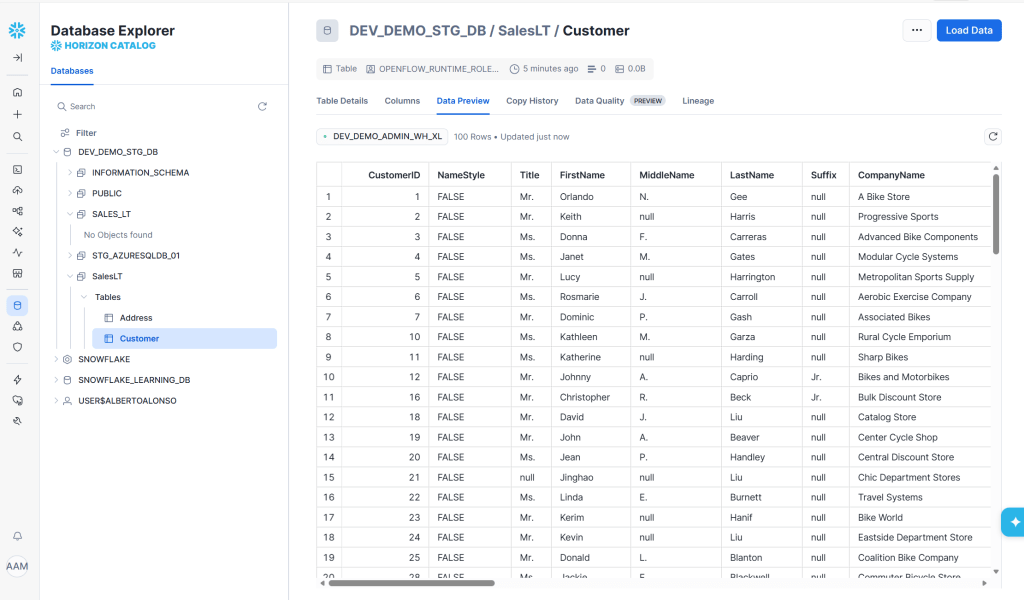Switch to the Columns tab

coord(402,101)
